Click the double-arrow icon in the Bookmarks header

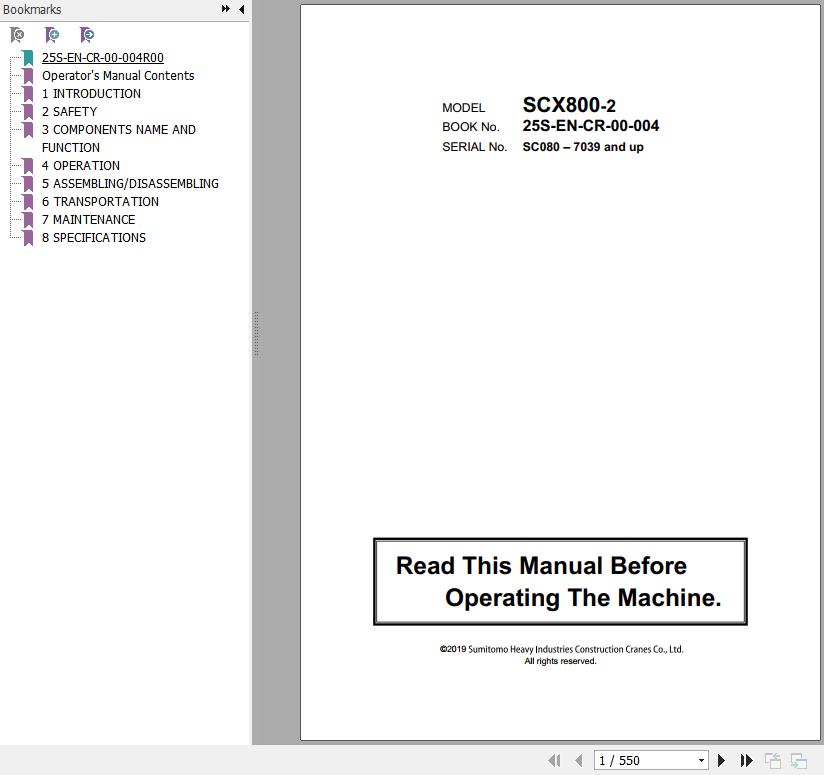click(x=225, y=9)
